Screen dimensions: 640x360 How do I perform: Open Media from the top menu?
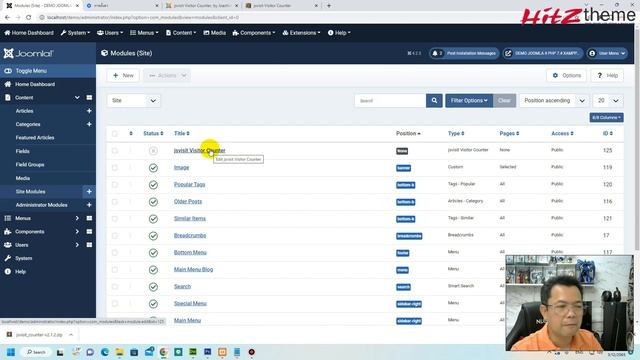[215, 33]
